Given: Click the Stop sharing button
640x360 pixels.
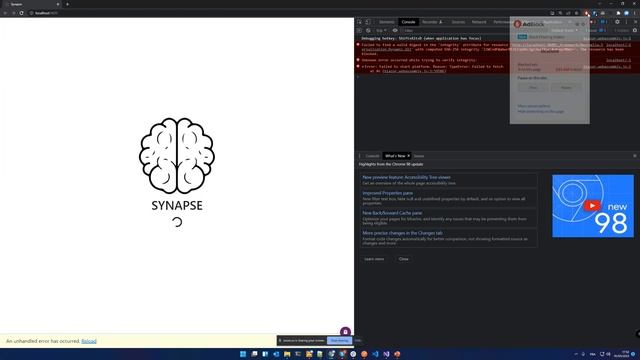Looking at the screenshot, I should [x=339, y=340].
